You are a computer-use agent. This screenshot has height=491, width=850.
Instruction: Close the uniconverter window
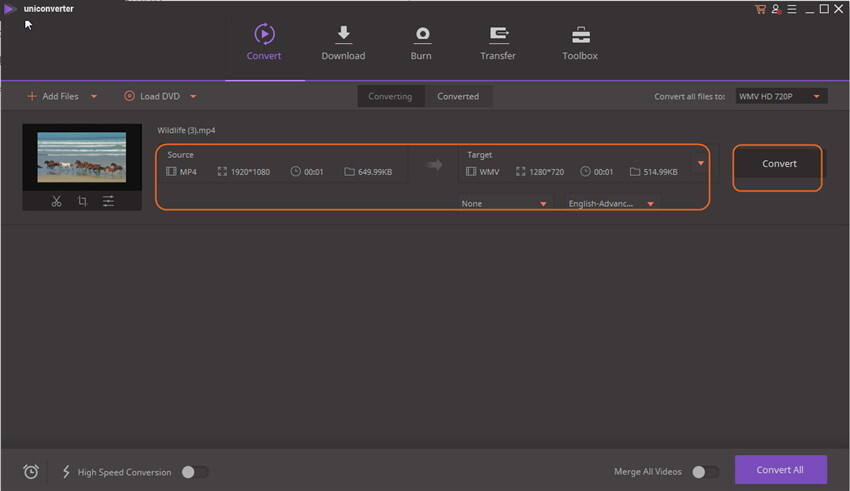click(839, 9)
